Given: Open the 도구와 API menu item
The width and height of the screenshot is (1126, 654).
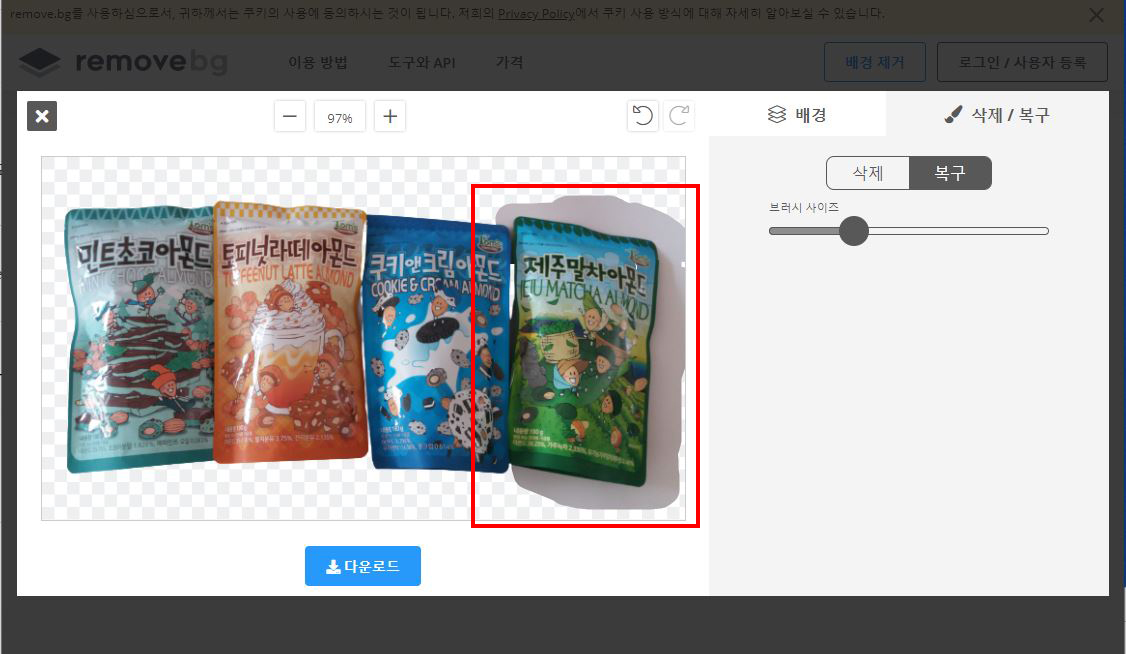Looking at the screenshot, I should click(x=422, y=62).
